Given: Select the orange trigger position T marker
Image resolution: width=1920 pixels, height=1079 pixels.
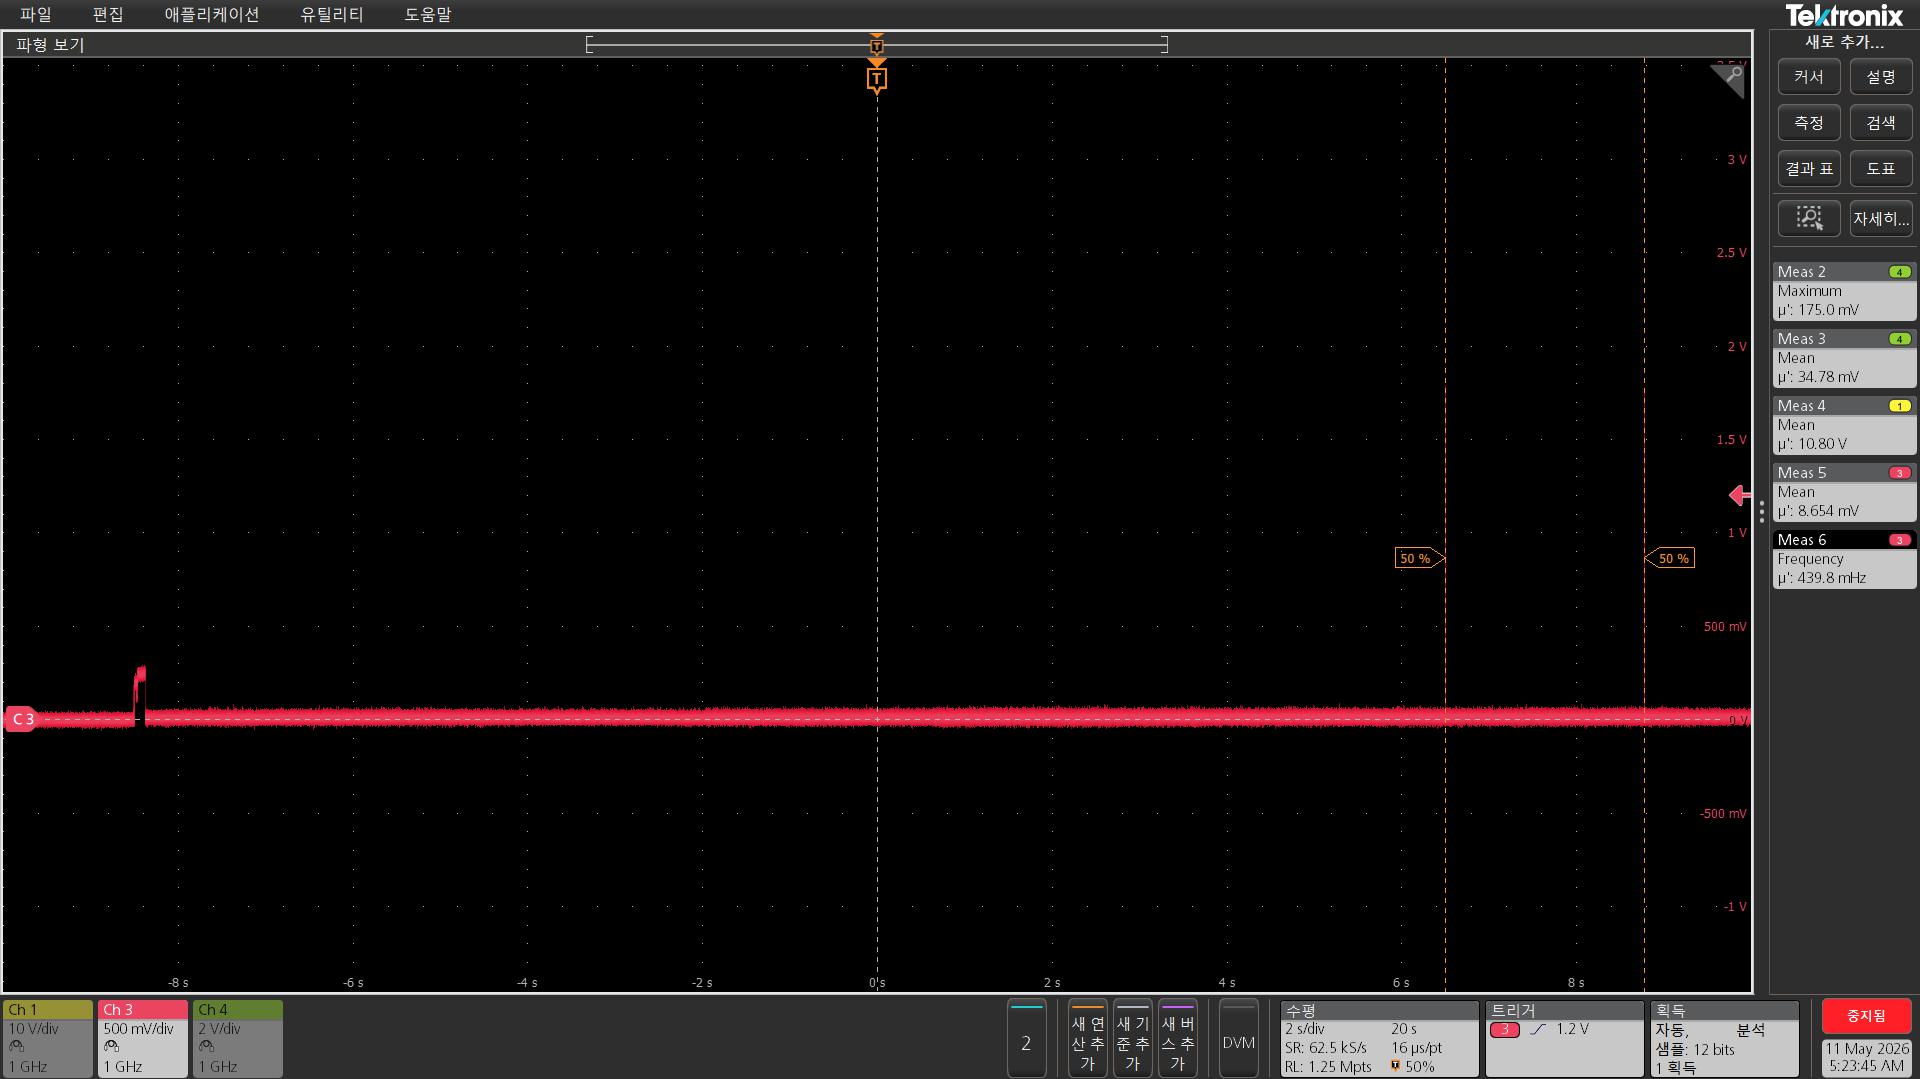Looking at the screenshot, I should pyautogui.click(x=877, y=79).
